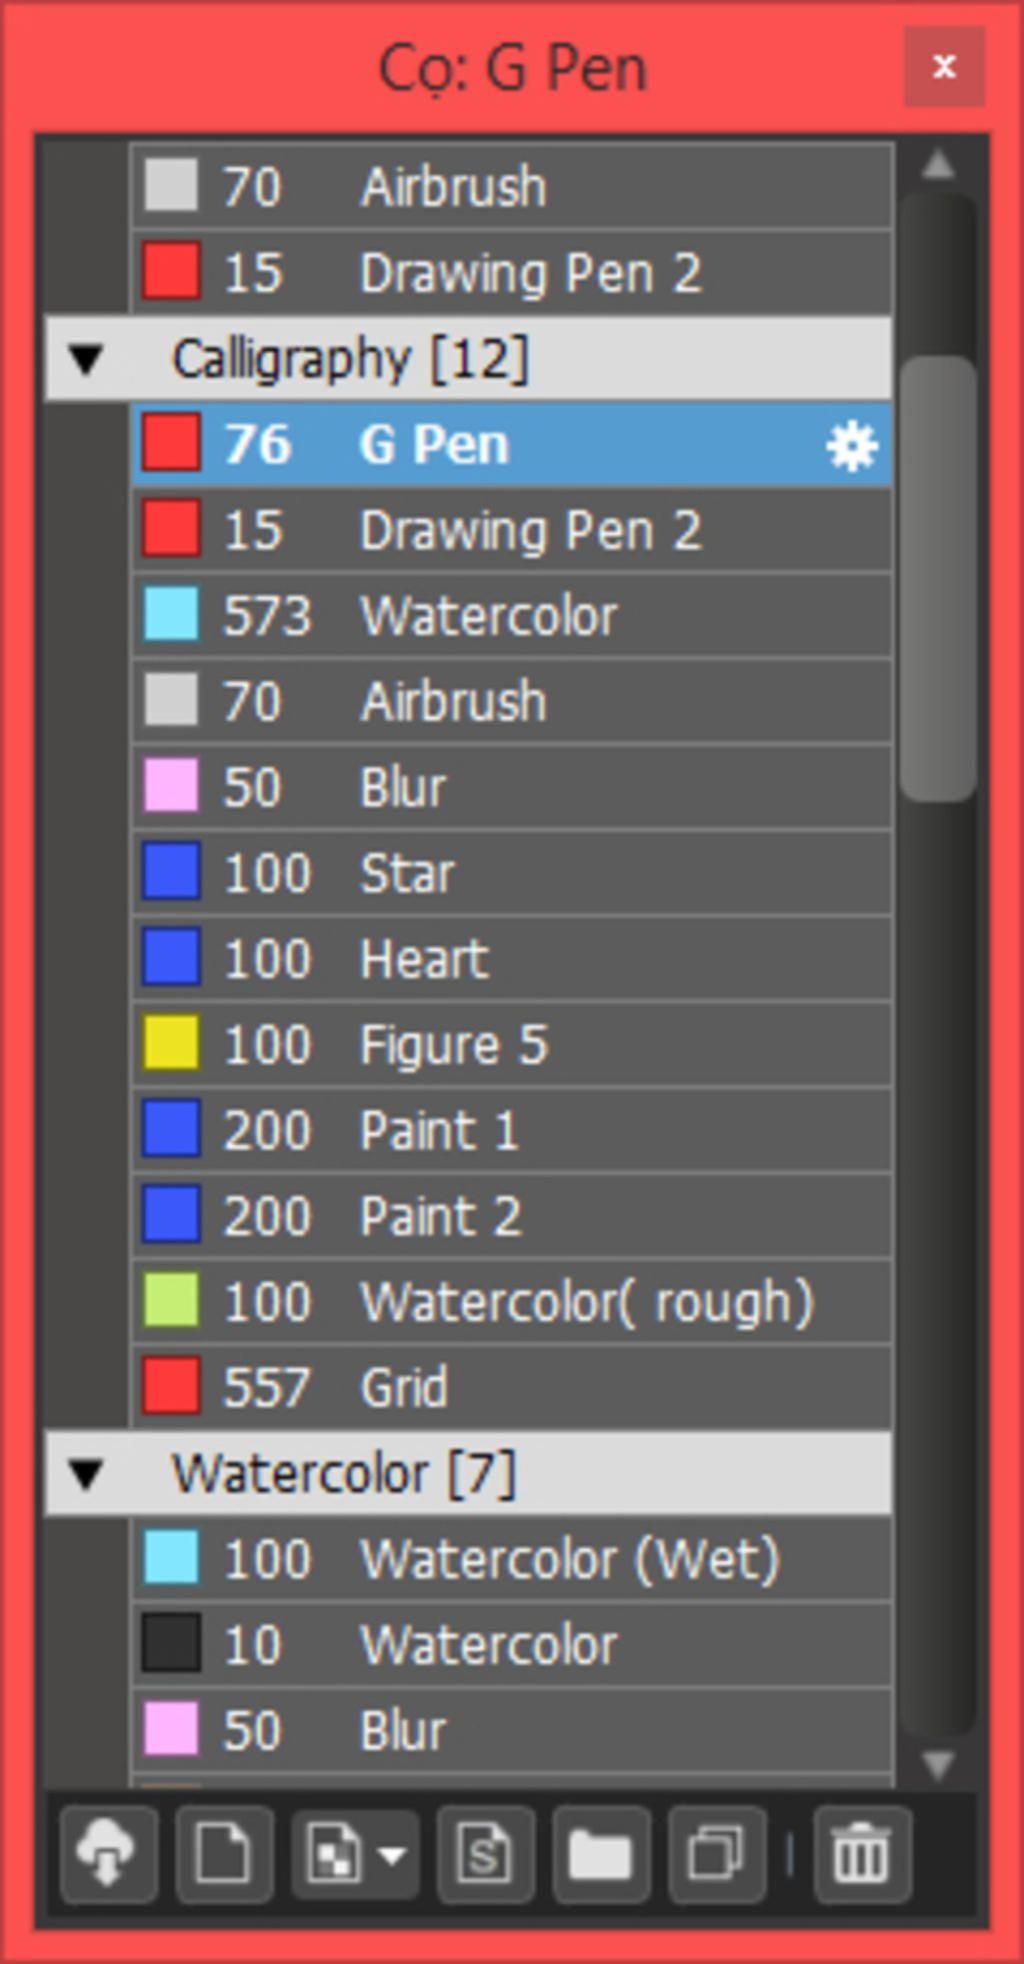Open G Pen settings gear icon
The height and width of the screenshot is (1964, 1024).
point(851,446)
